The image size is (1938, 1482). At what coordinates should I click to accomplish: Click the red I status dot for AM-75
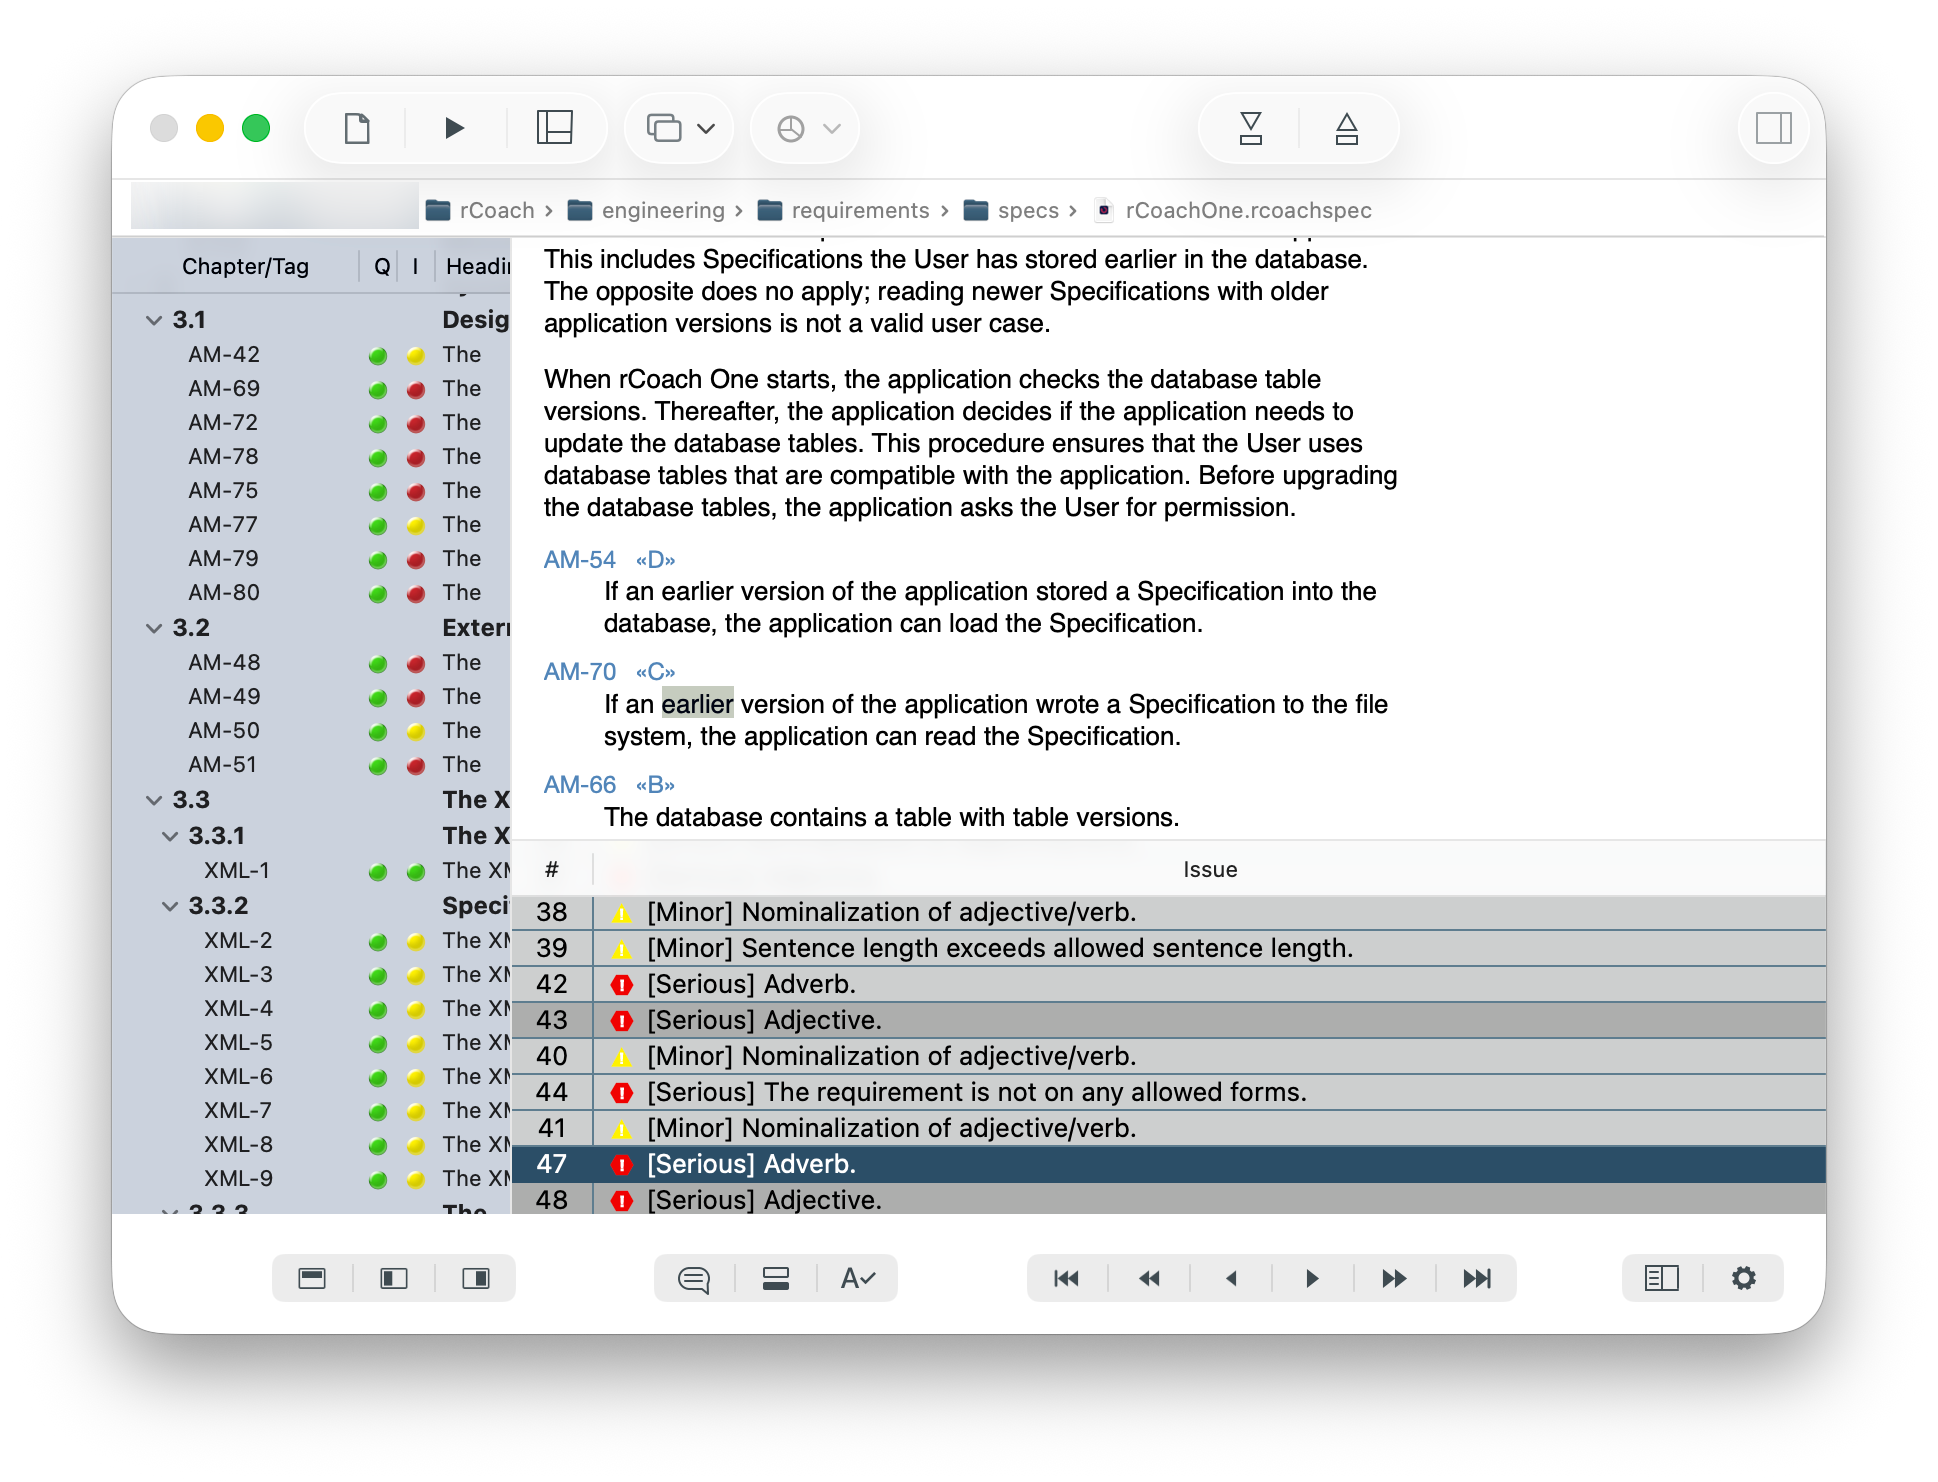click(x=416, y=492)
